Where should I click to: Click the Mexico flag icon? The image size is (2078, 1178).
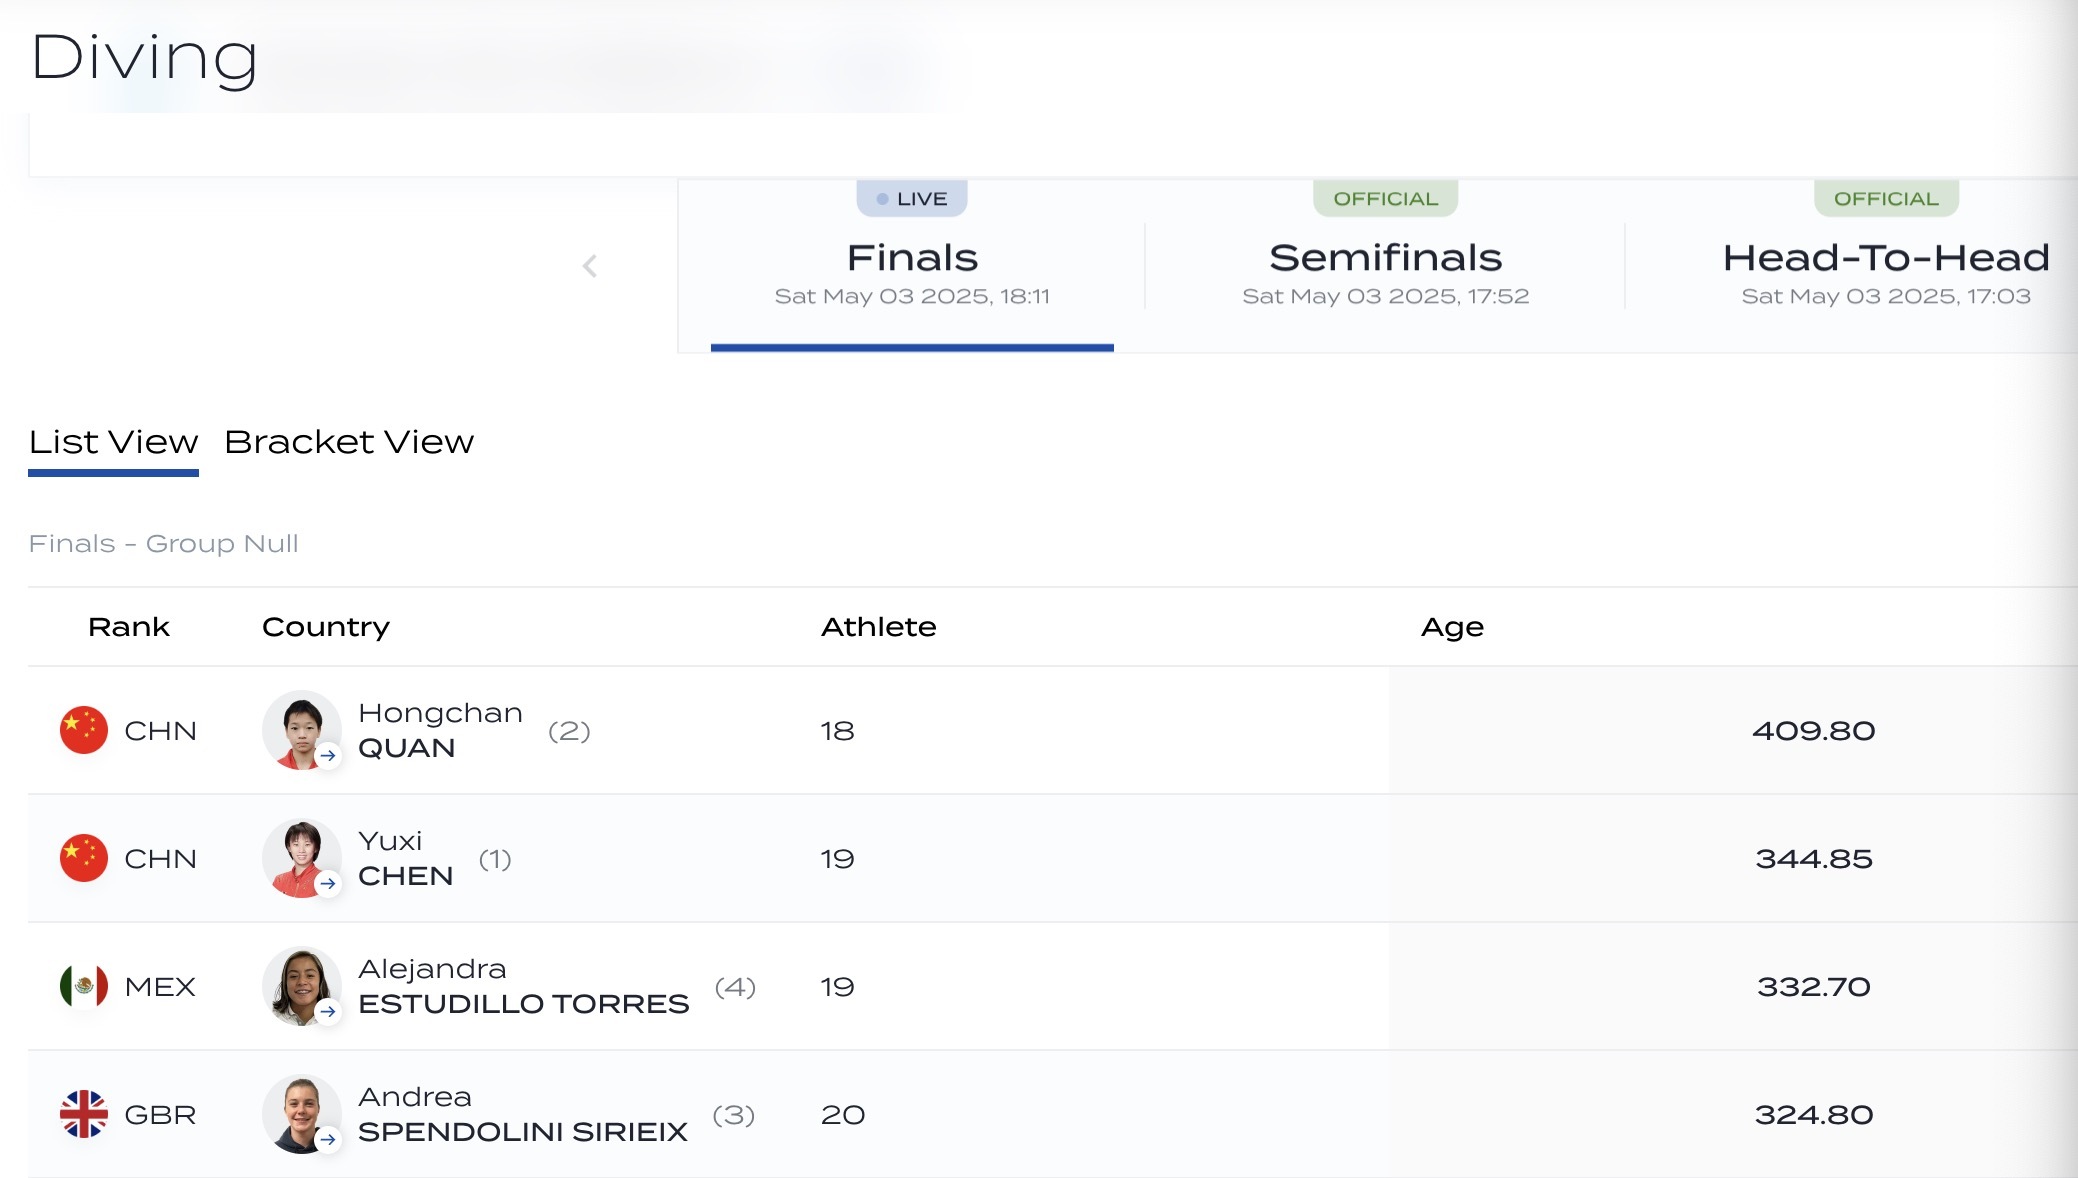click(84, 986)
